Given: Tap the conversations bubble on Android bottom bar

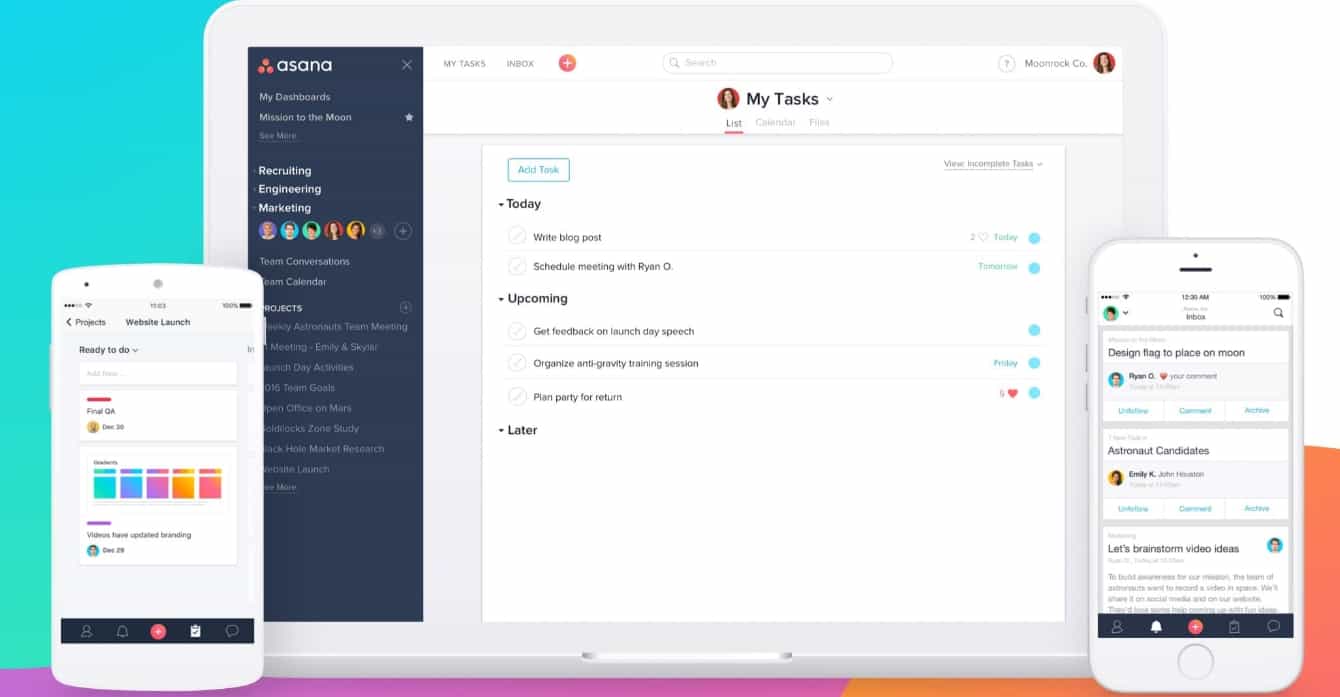Looking at the screenshot, I should click(x=232, y=631).
